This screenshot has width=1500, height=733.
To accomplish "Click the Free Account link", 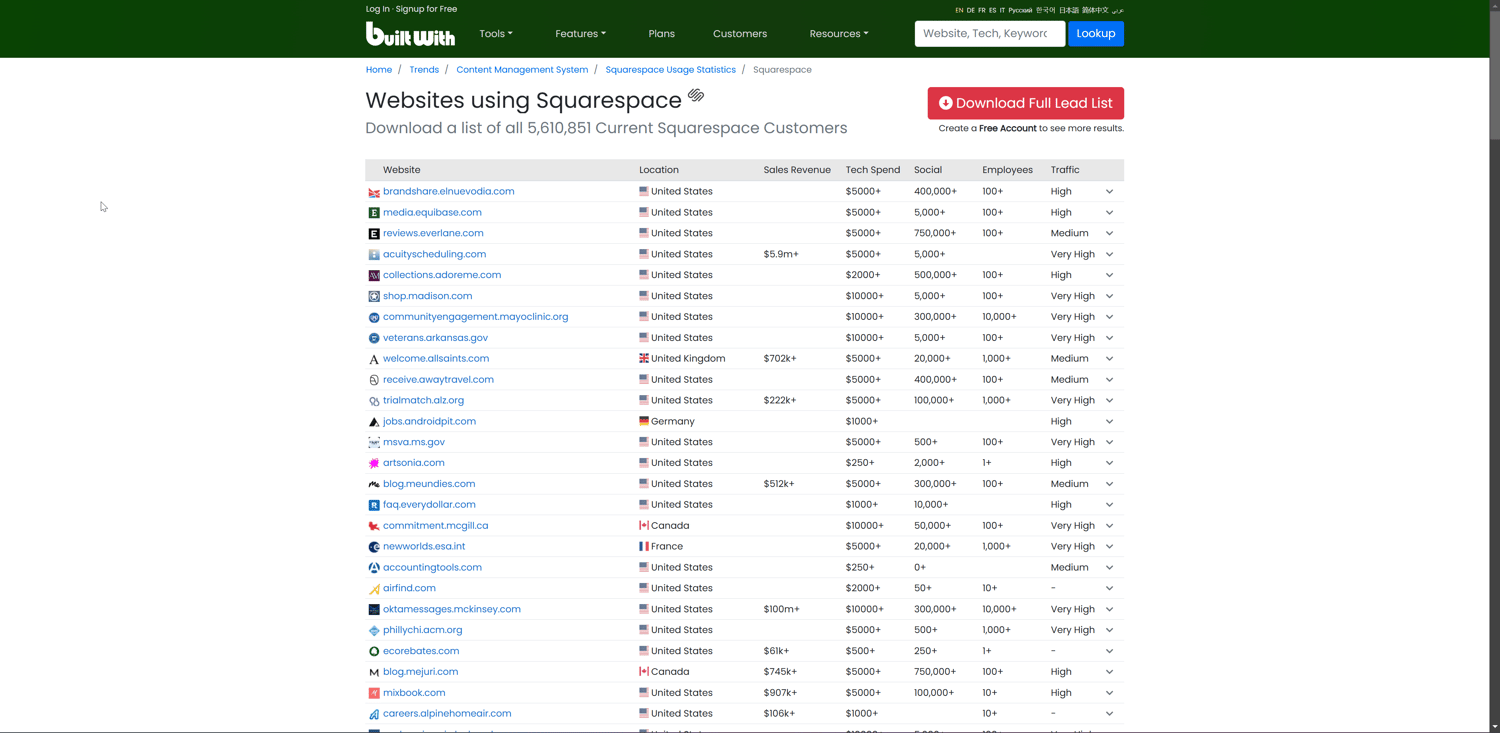I will coord(1007,128).
